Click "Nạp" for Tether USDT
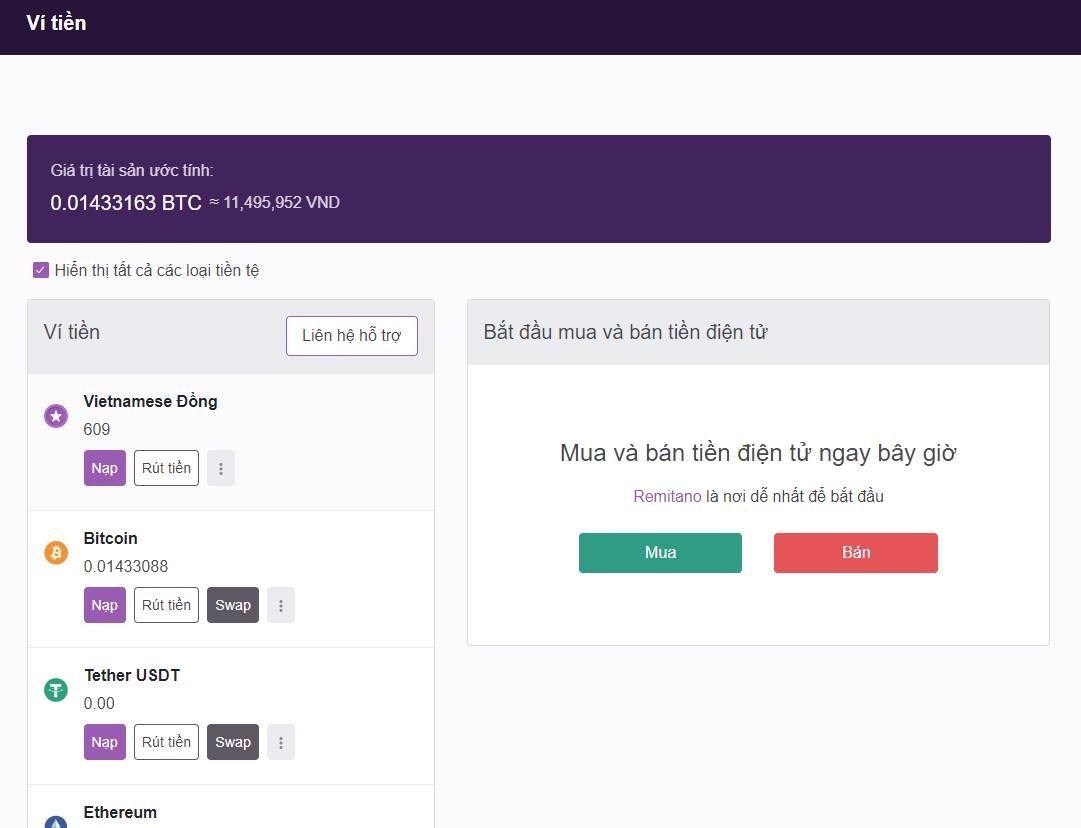1081x828 pixels. pyautogui.click(x=104, y=741)
